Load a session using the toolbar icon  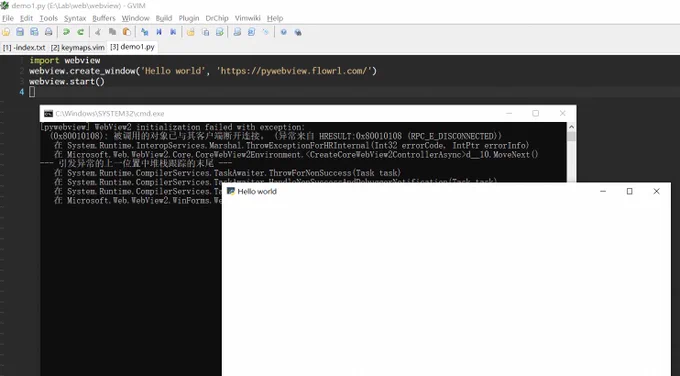pyautogui.click(x=190, y=32)
